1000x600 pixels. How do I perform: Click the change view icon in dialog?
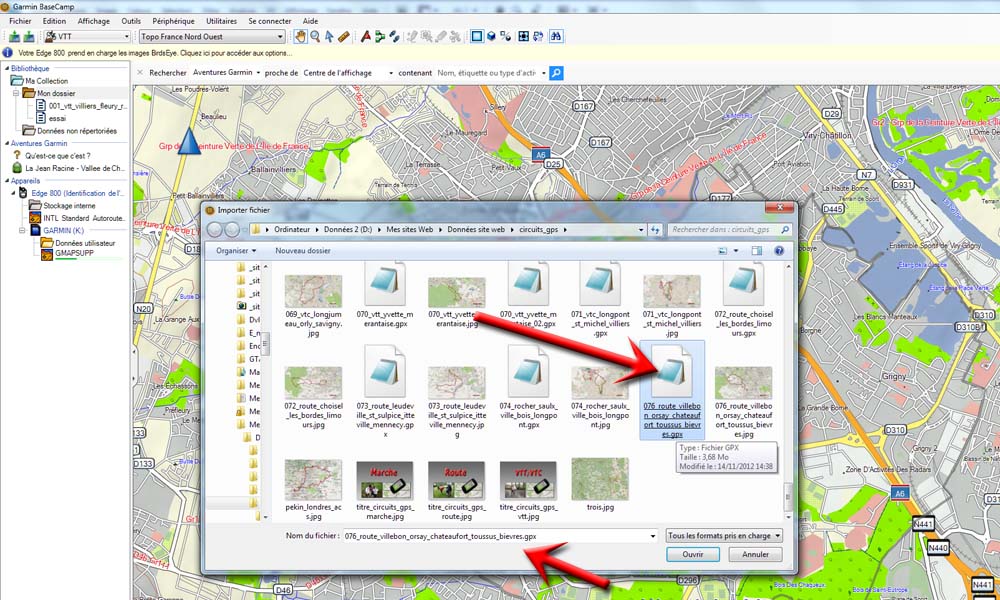click(x=723, y=251)
